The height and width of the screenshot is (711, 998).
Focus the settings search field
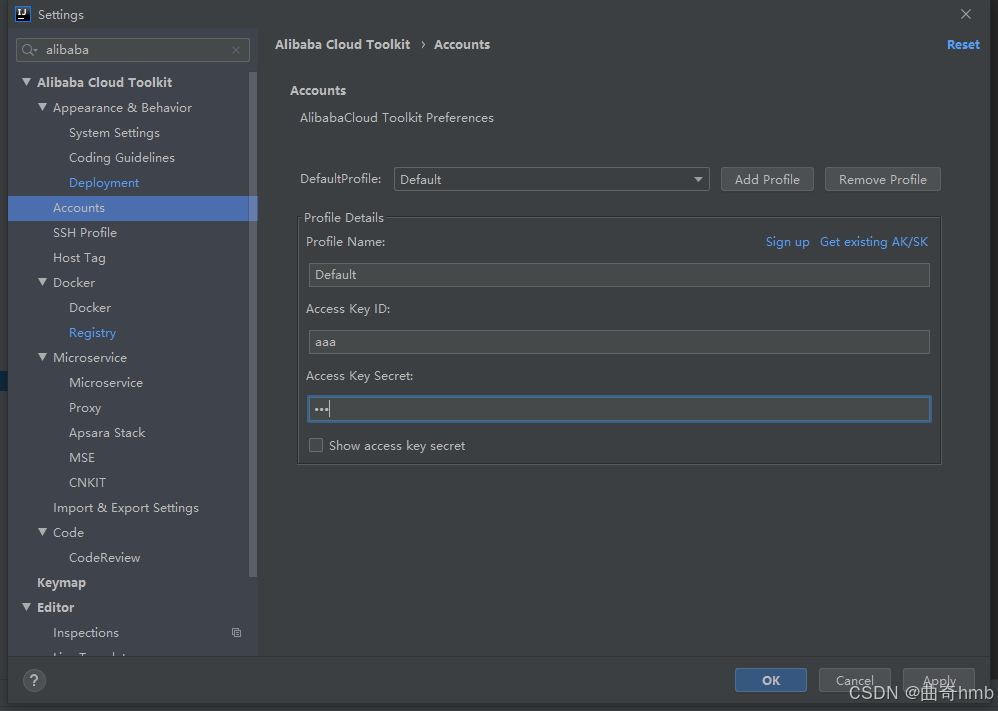click(x=132, y=50)
